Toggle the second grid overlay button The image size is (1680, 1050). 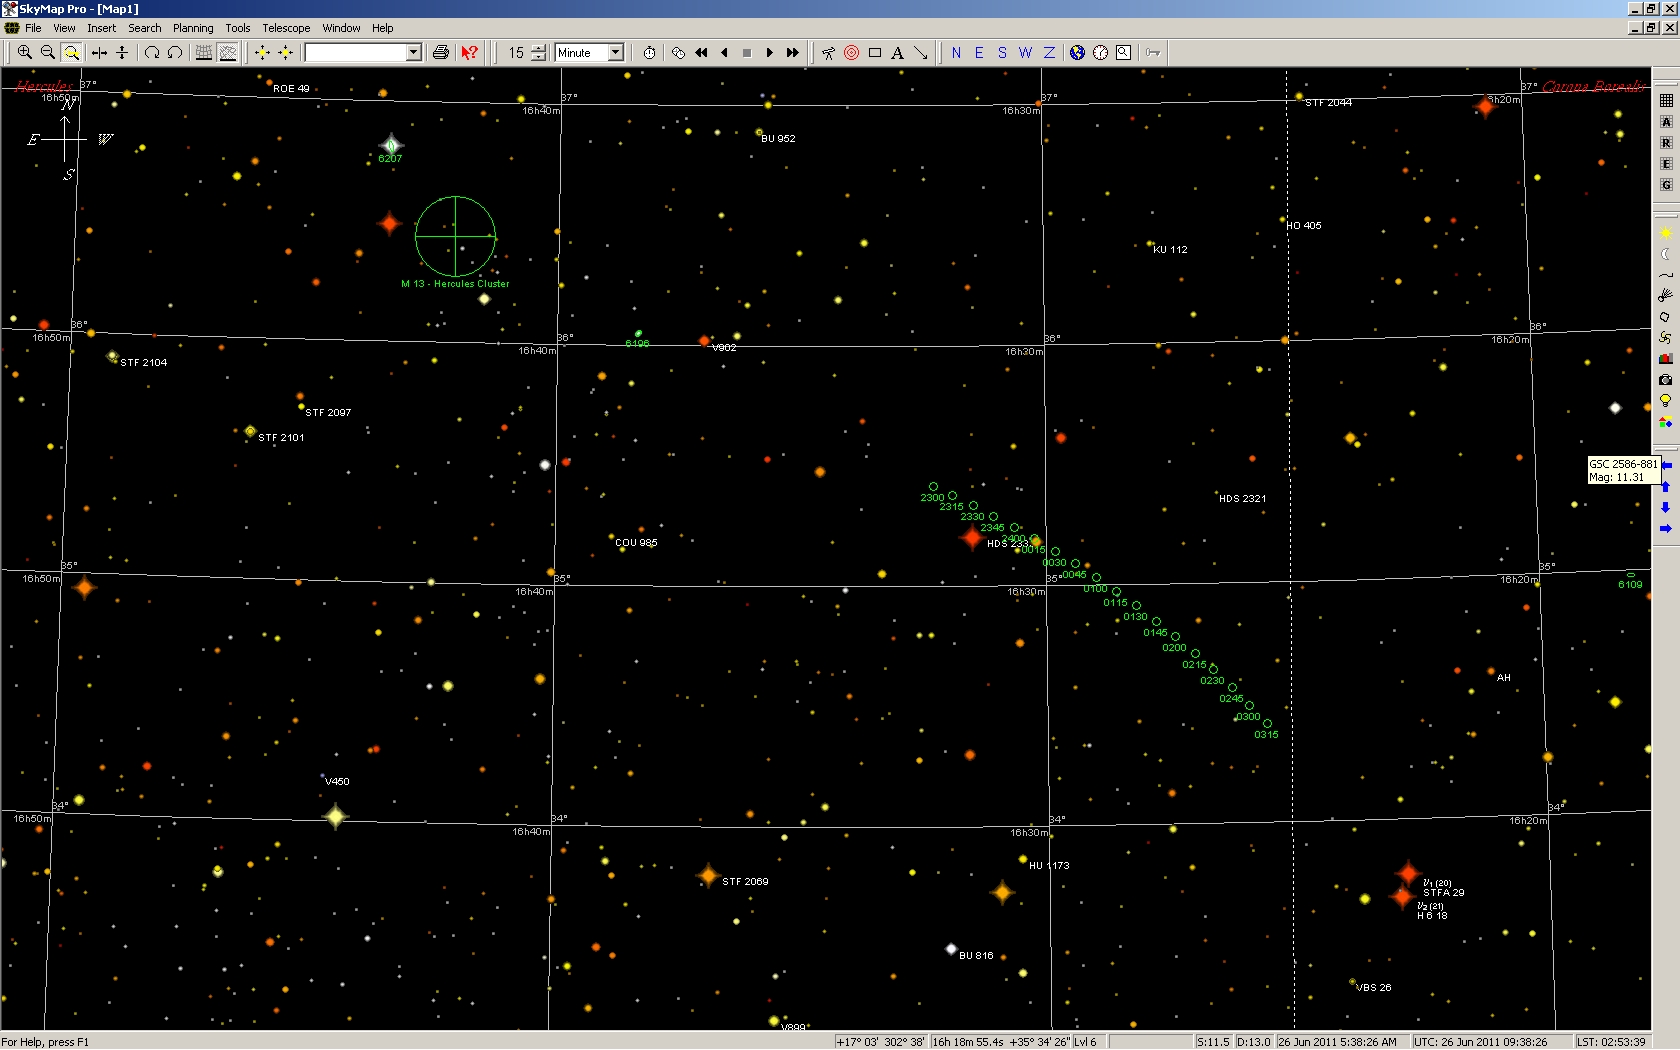(x=228, y=53)
